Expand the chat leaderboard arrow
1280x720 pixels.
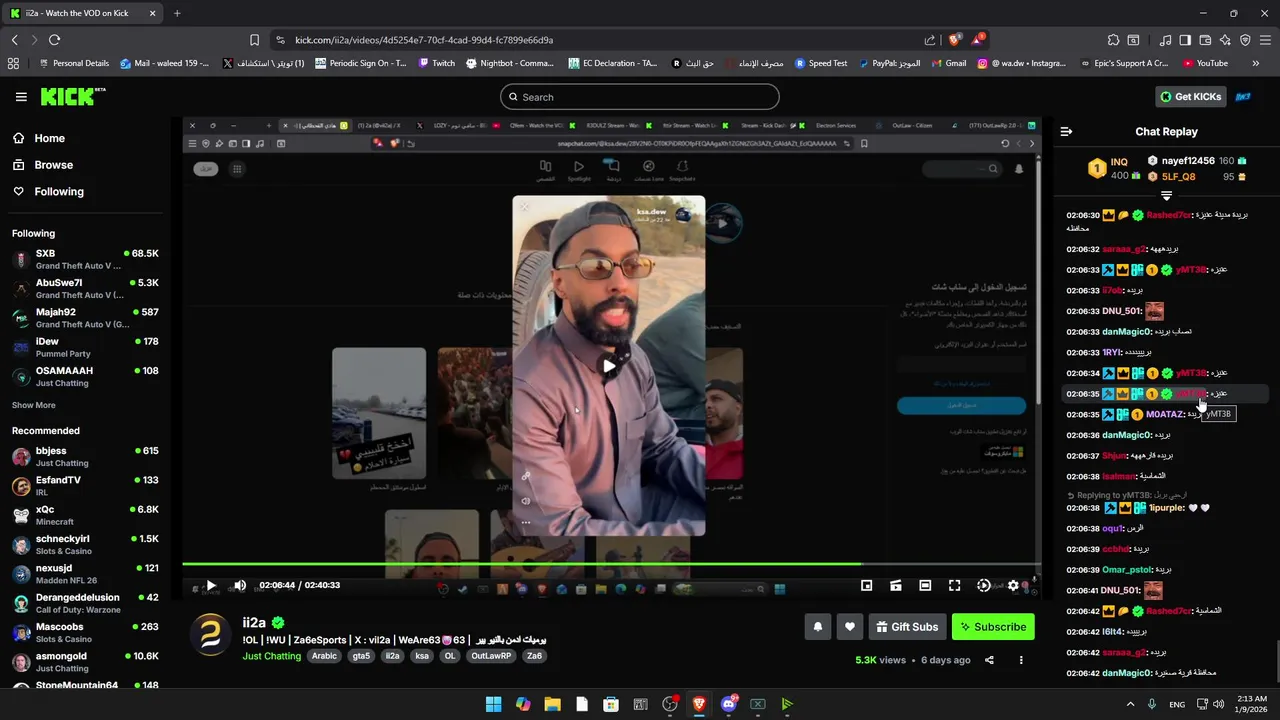1166,195
